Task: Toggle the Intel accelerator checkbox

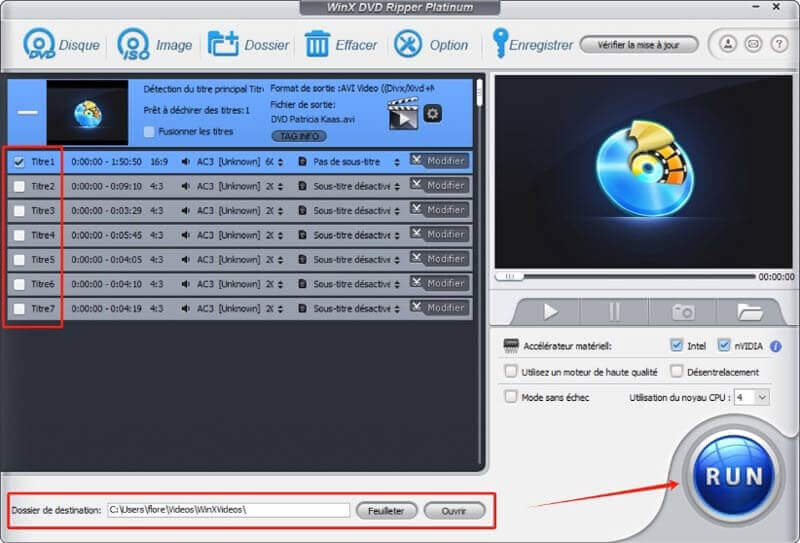Action: point(677,345)
